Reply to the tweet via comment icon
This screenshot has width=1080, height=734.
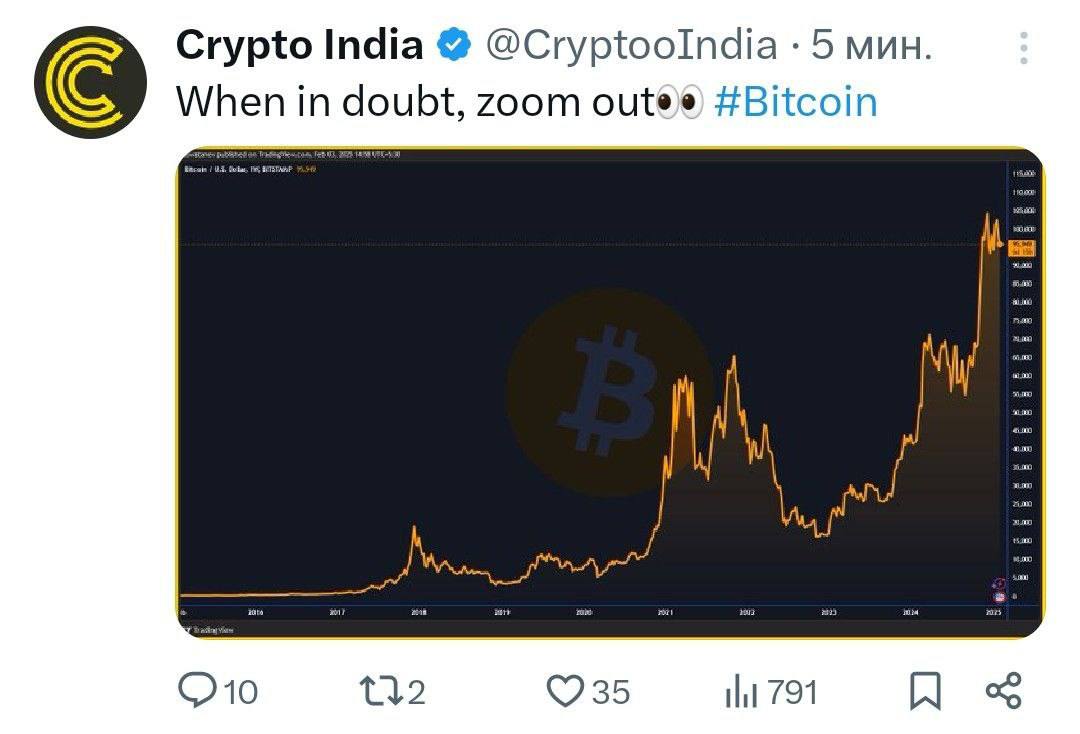pyautogui.click(x=197, y=691)
